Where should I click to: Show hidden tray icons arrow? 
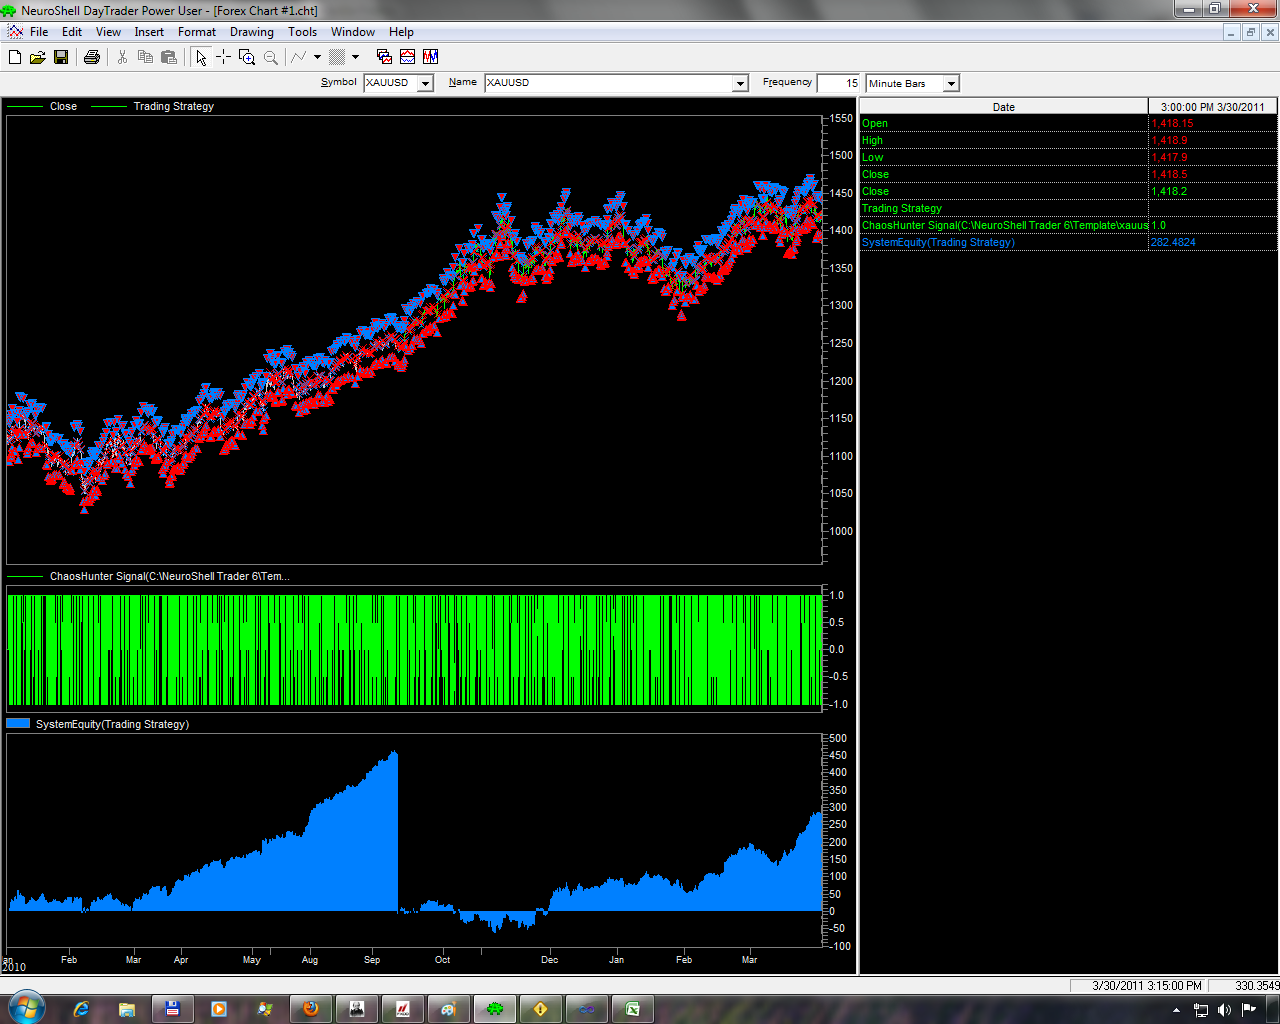1176,1010
